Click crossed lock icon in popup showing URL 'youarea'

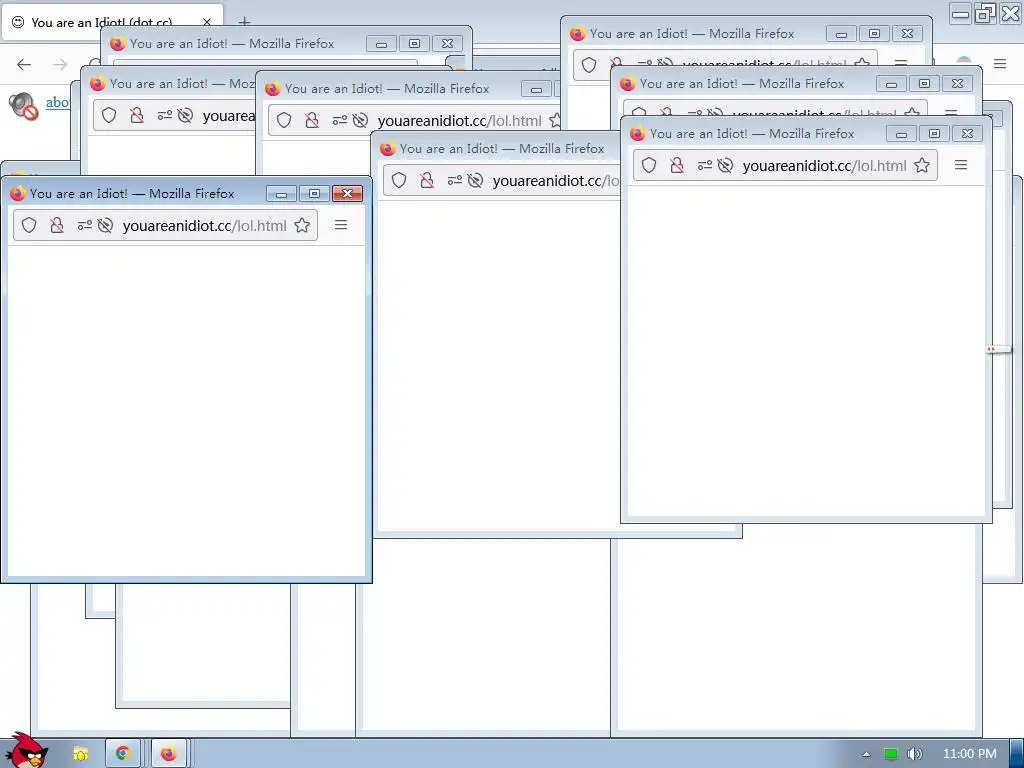(137, 116)
